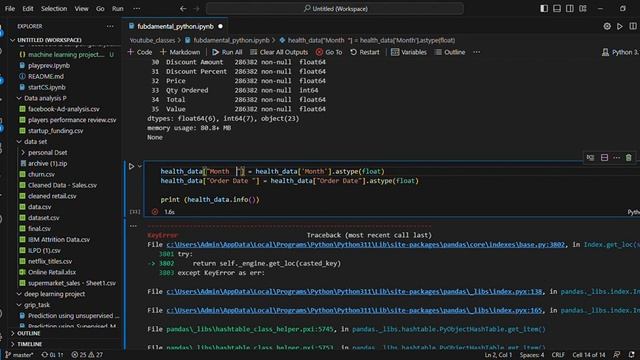This screenshot has width=640, height=360.
Task: Click run icon at editor top right
Action: pos(620,27)
